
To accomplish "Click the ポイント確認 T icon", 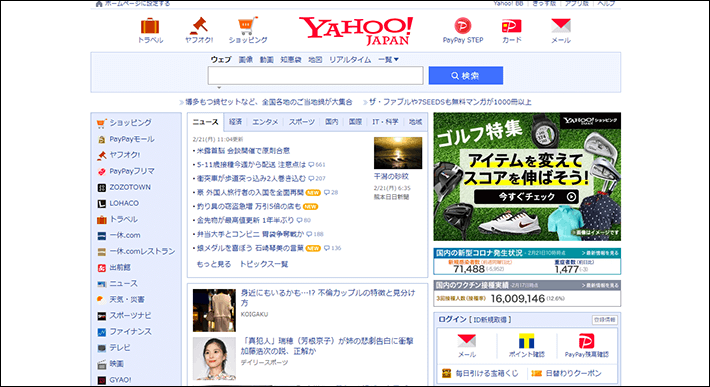I will 526,341.
